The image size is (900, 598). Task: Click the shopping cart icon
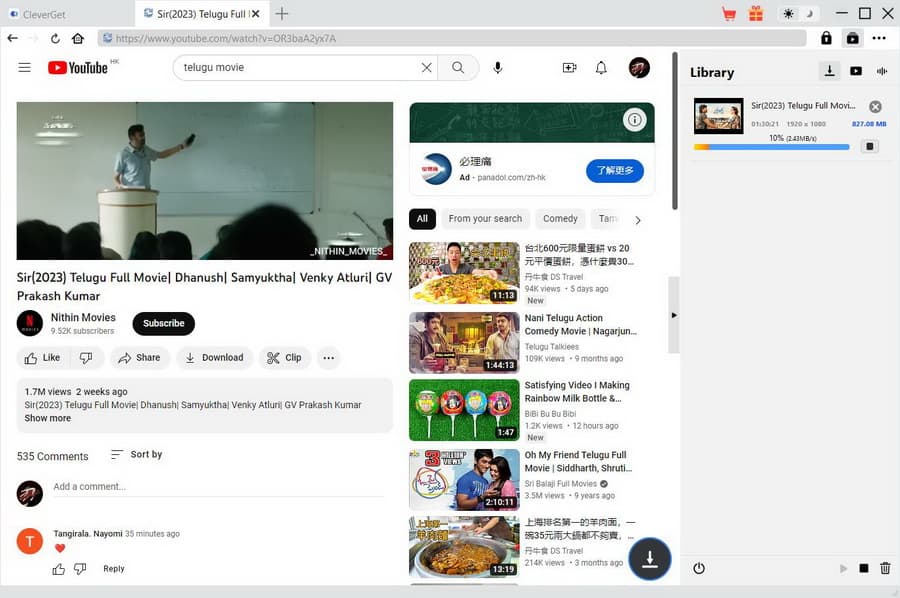(x=729, y=14)
